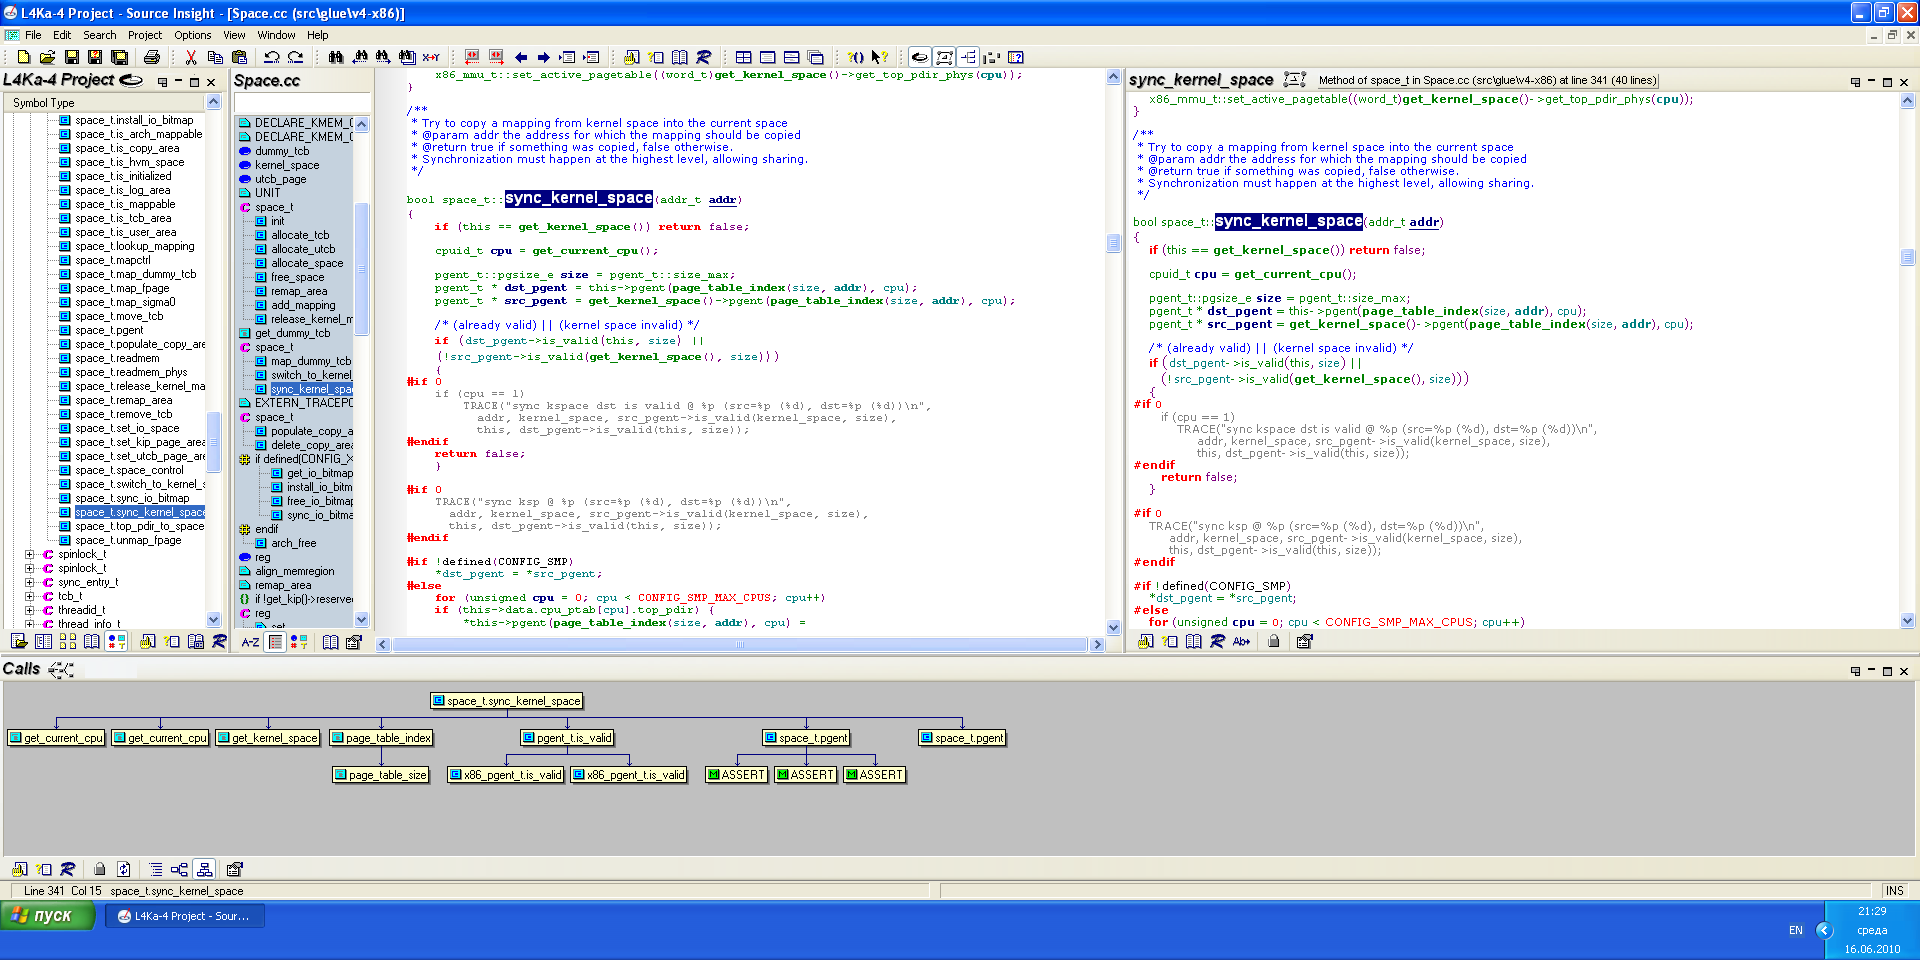
Task: Click the Print toolbar icon
Action: (x=152, y=57)
